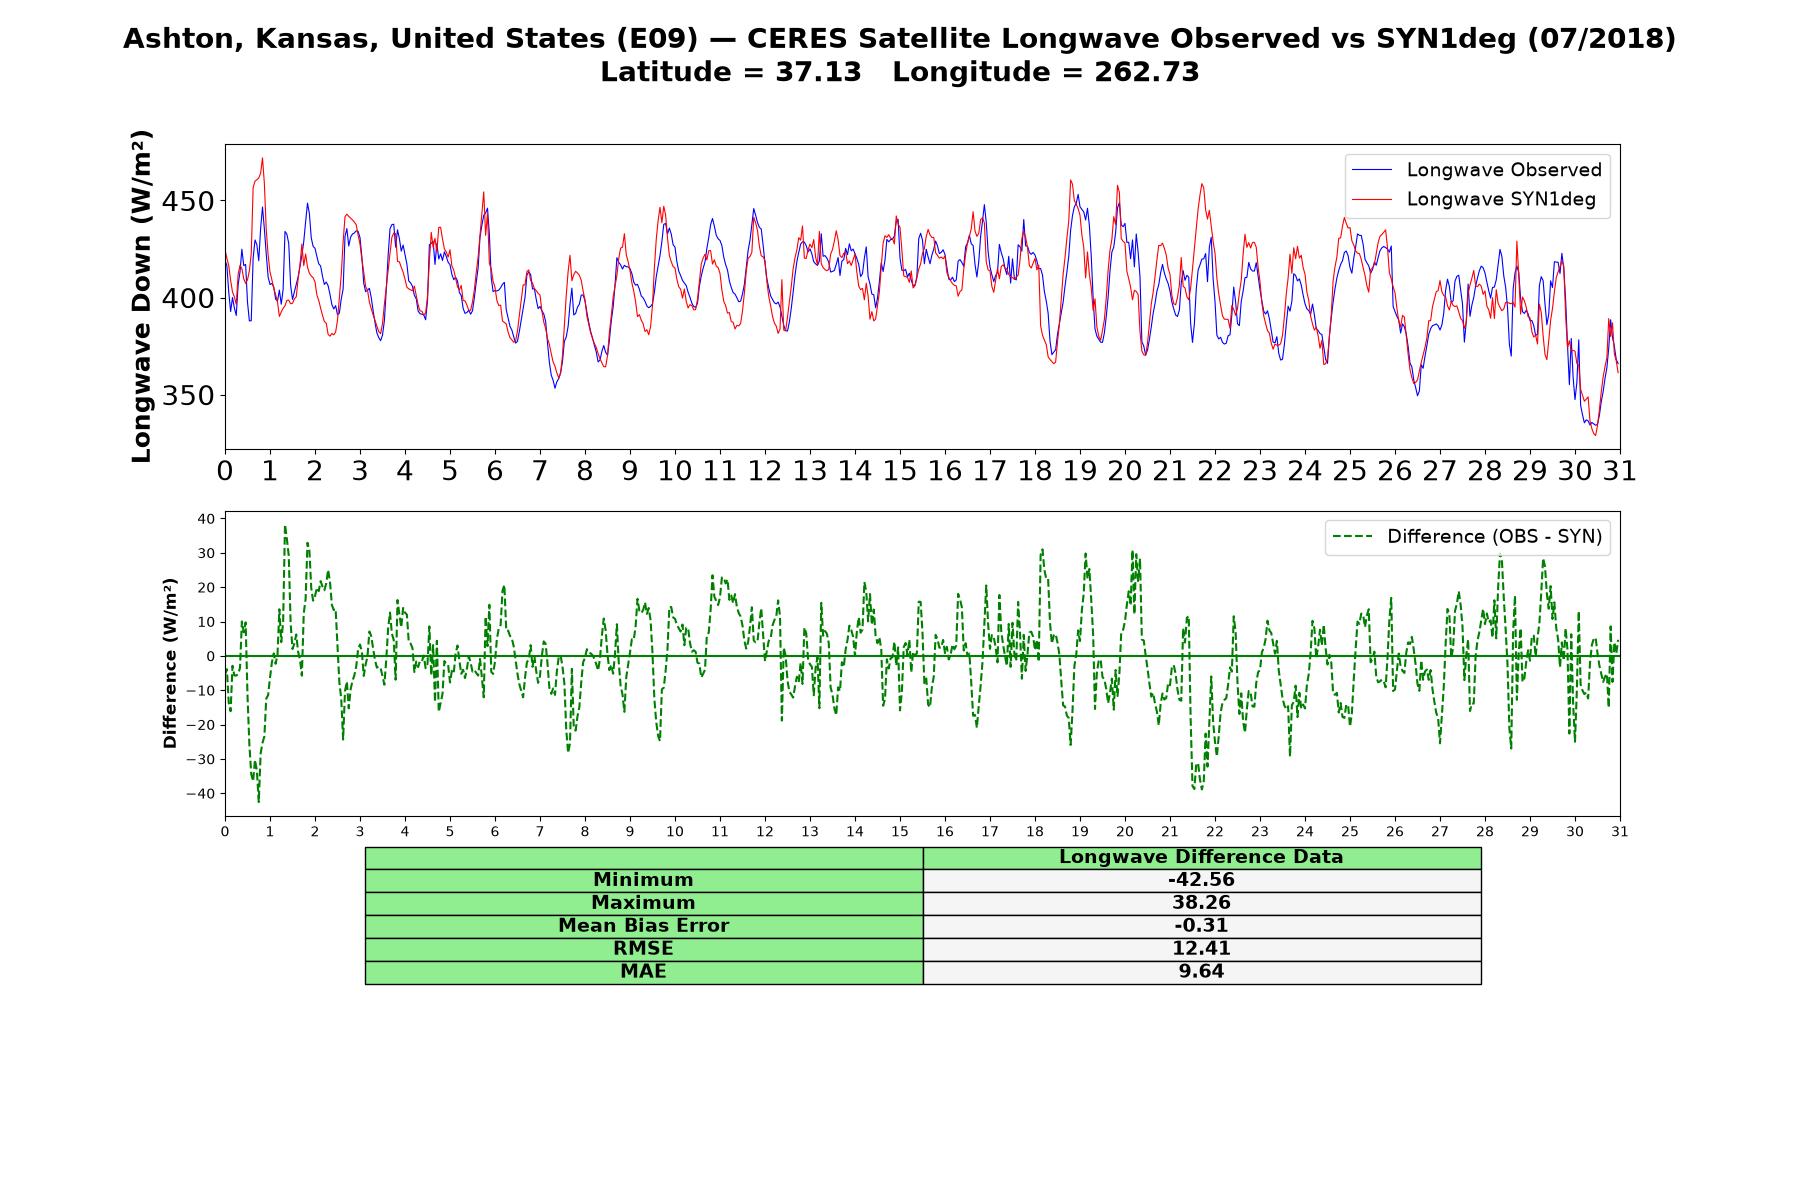Image resolution: width=1800 pixels, height=1200 pixels.
Task: Click the Difference (OBS - SYN) legend label
Action: [x=1494, y=537]
